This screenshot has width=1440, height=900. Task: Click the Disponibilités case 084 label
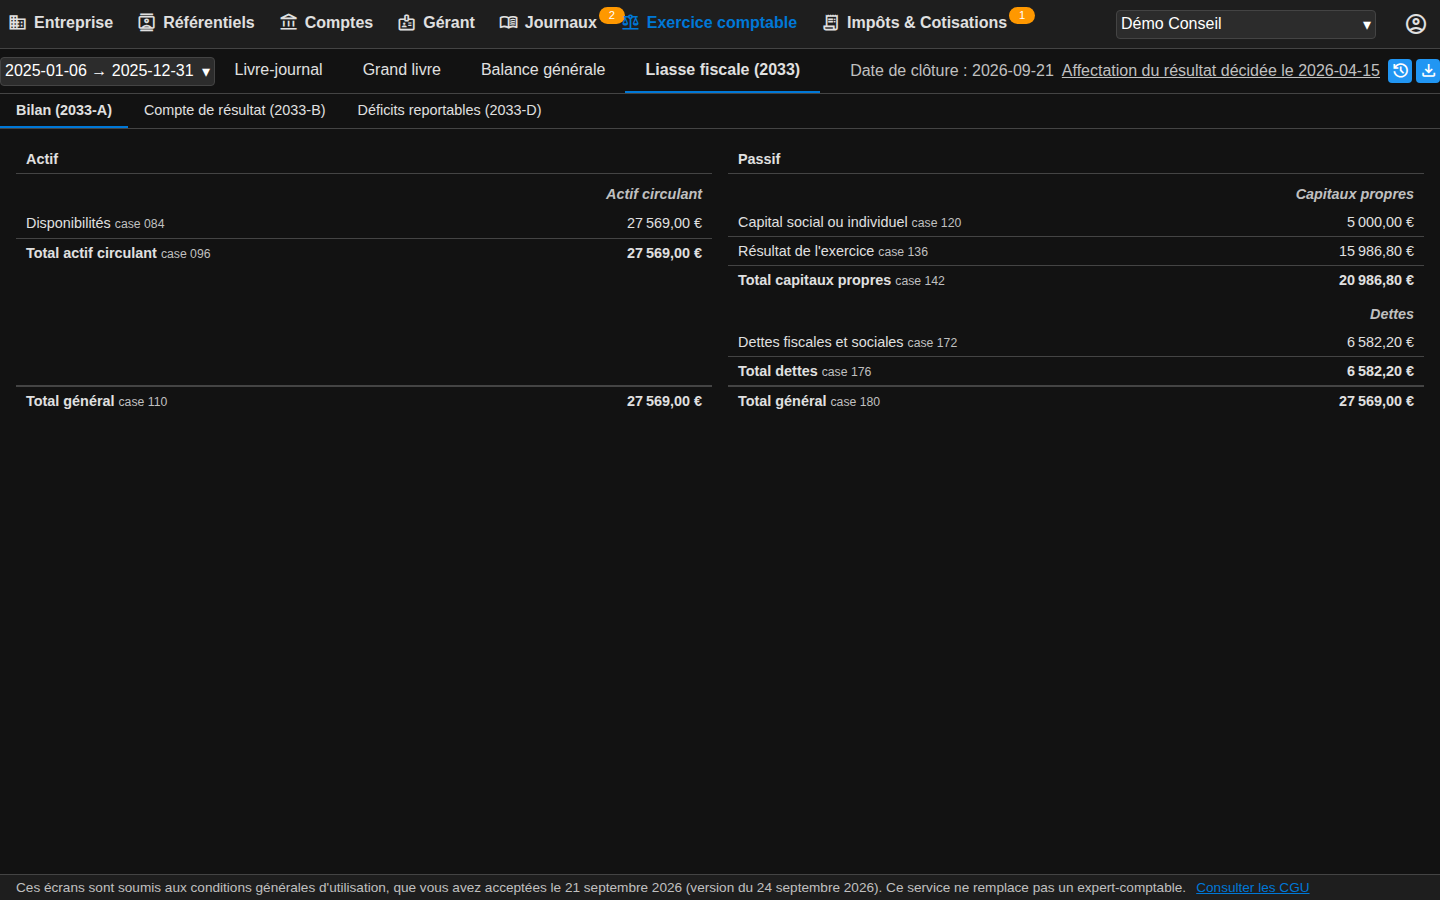point(95,223)
